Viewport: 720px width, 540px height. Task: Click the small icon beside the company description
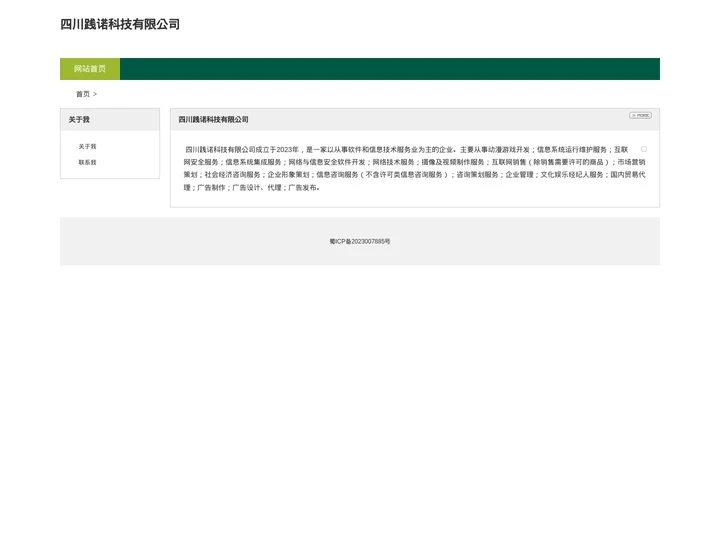(644, 149)
